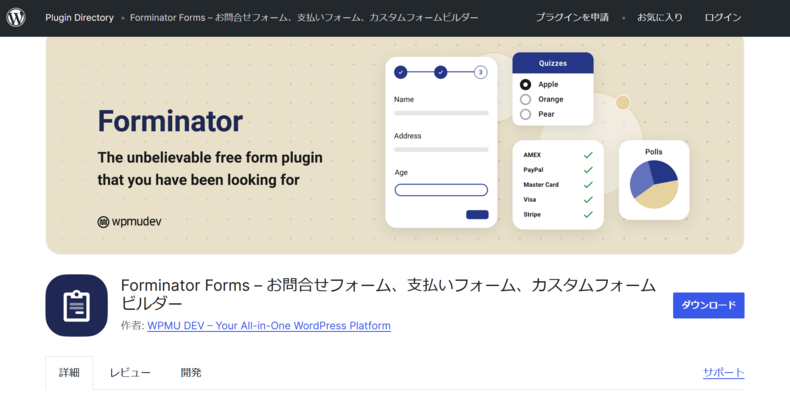The width and height of the screenshot is (790, 405).
Task: Select the 詳細 tab
Action: 69,373
